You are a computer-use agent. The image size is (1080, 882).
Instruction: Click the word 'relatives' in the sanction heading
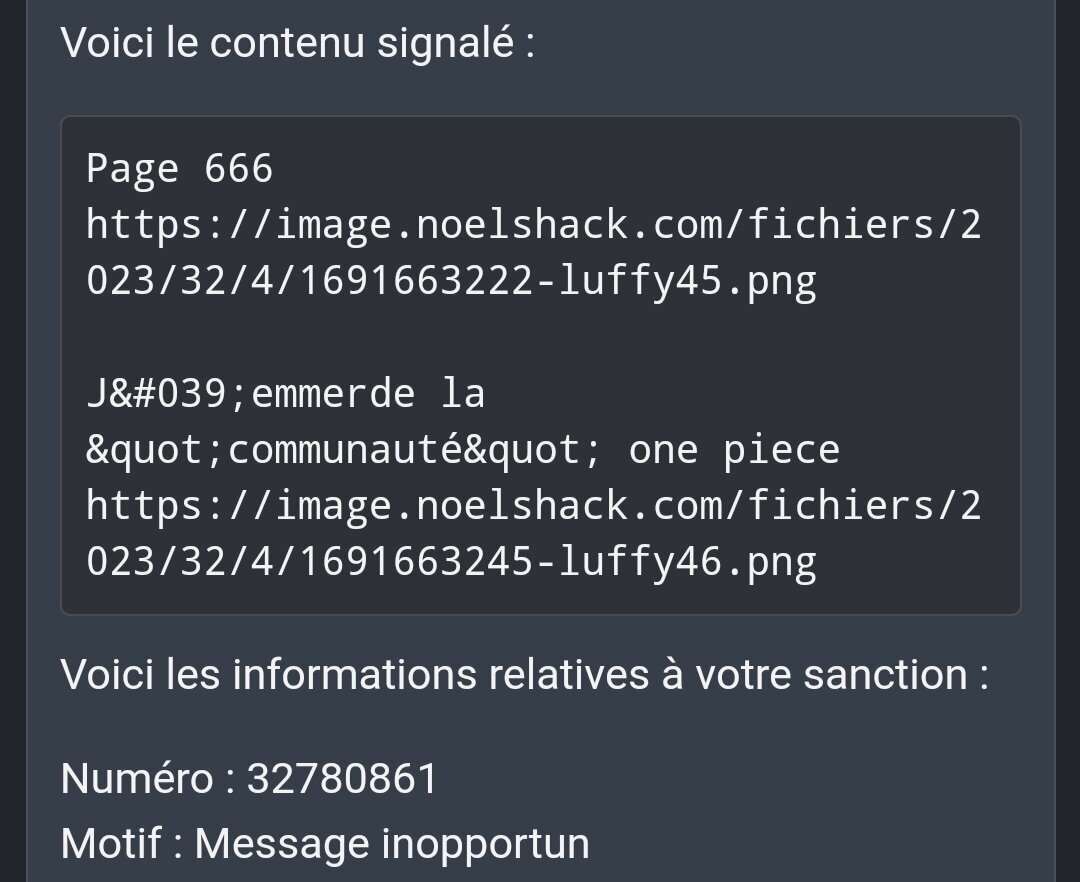pos(569,674)
